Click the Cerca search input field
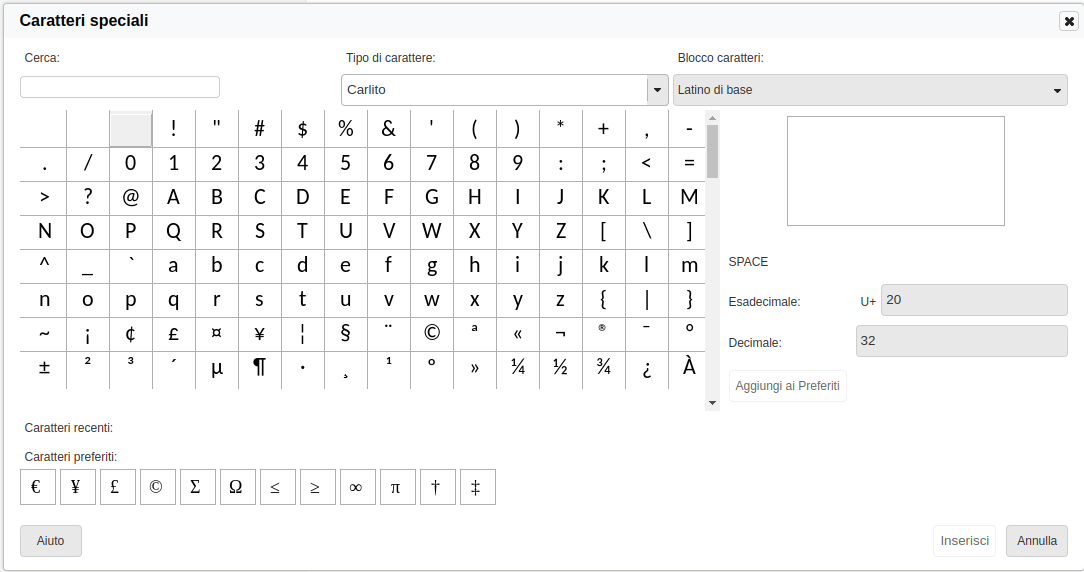The image size is (1084, 572). click(120, 87)
